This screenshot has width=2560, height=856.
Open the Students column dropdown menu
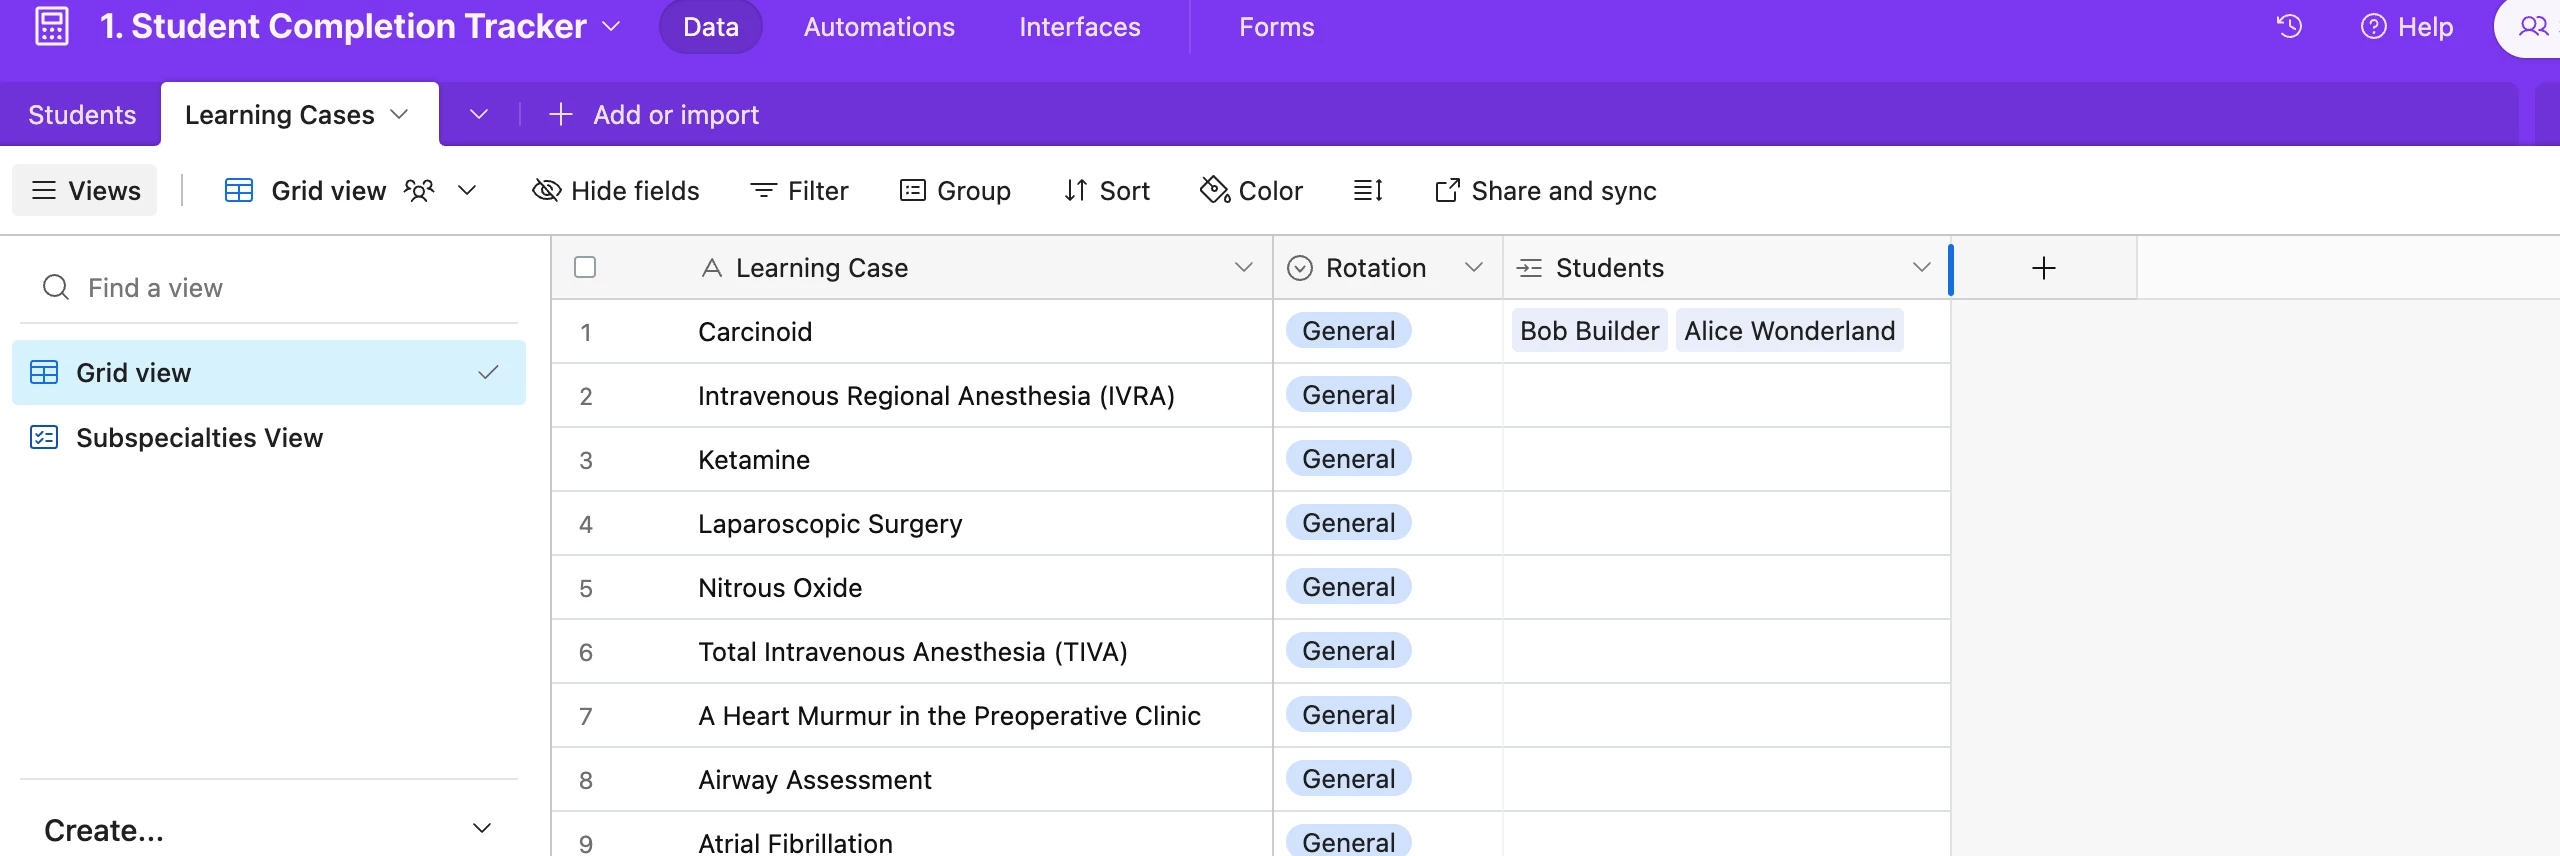(x=1921, y=267)
